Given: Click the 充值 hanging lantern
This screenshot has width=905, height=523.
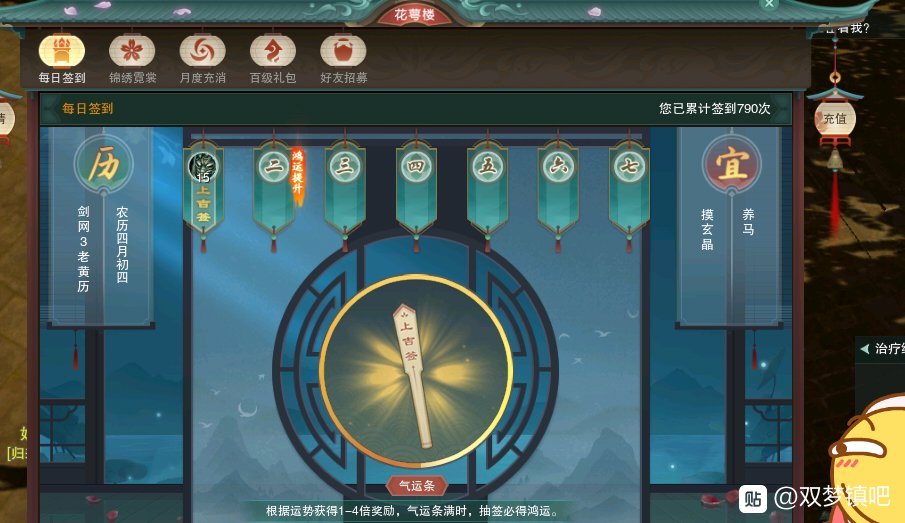Looking at the screenshot, I should pos(835,119).
